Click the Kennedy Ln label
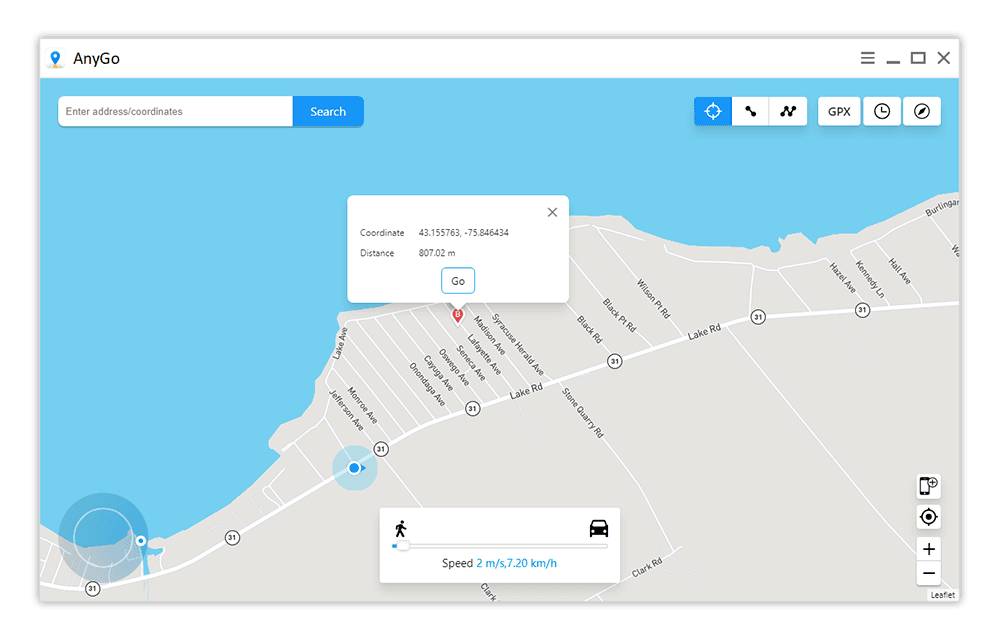Image resolution: width=1000 pixels, height=640 pixels. coord(870,279)
